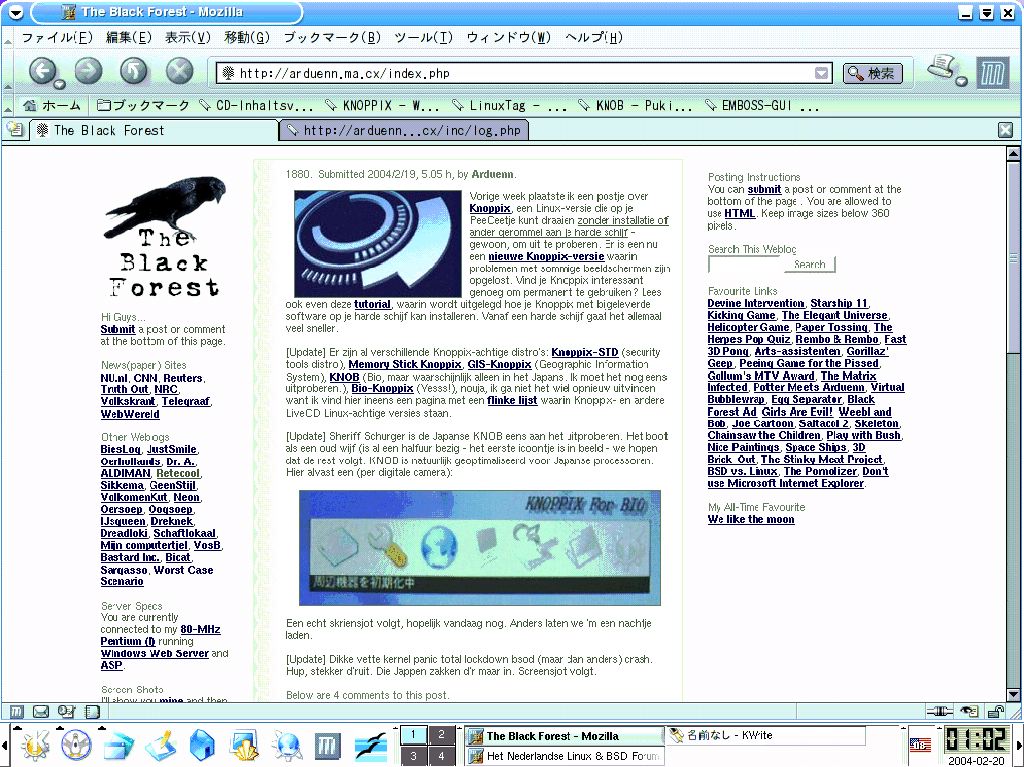Open Mail from the status bar envelope icon
Image resolution: width=1024 pixels, height=767 pixels.
pos(41,711)
